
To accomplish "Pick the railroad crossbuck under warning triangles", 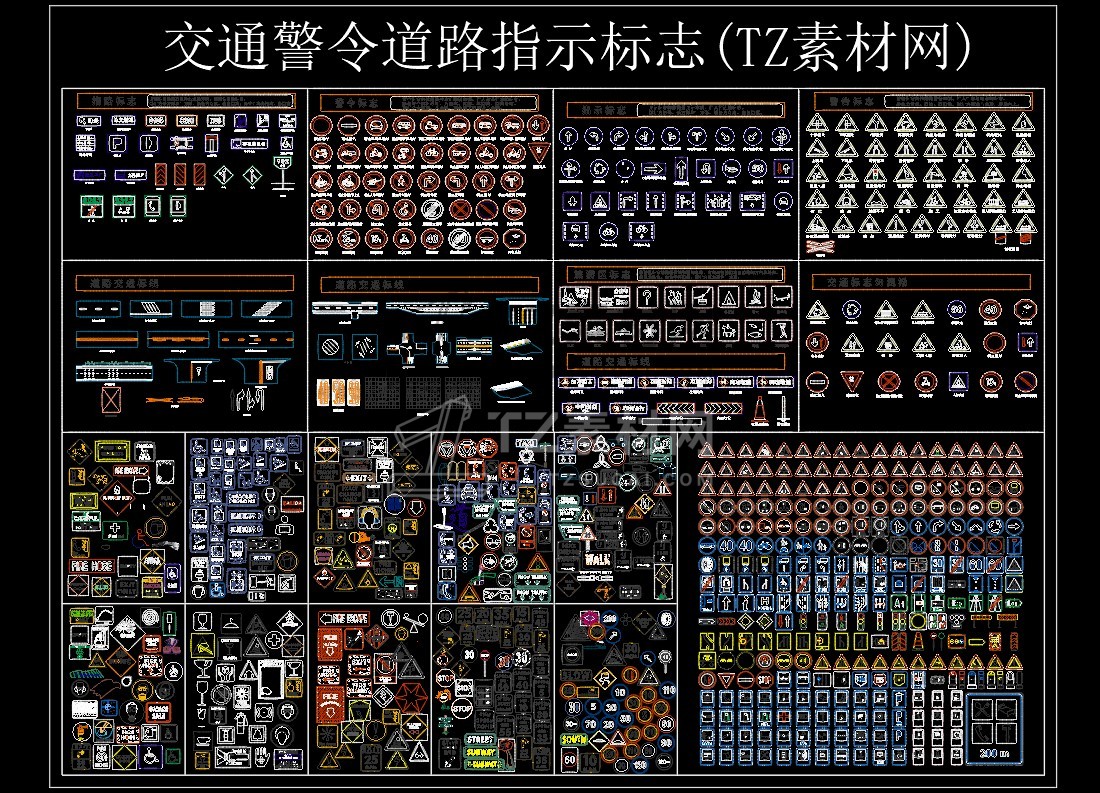I will tap(819, 247).
